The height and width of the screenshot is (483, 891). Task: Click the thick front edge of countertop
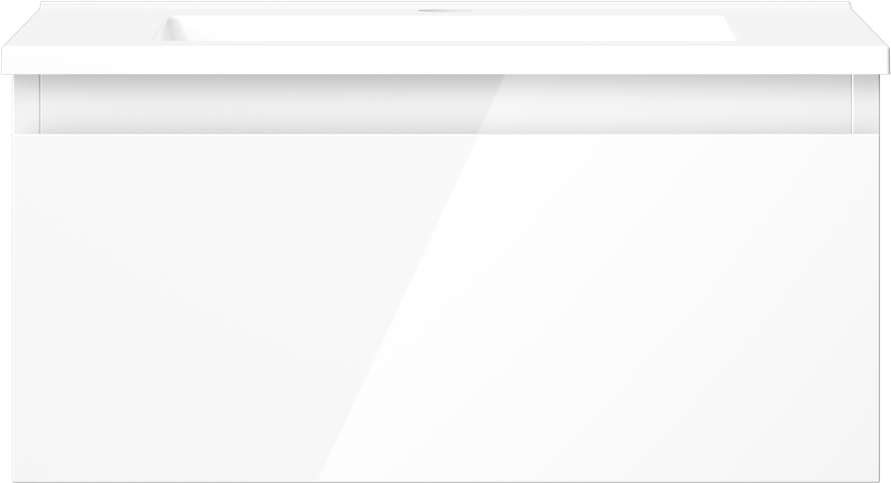(446, 60)
